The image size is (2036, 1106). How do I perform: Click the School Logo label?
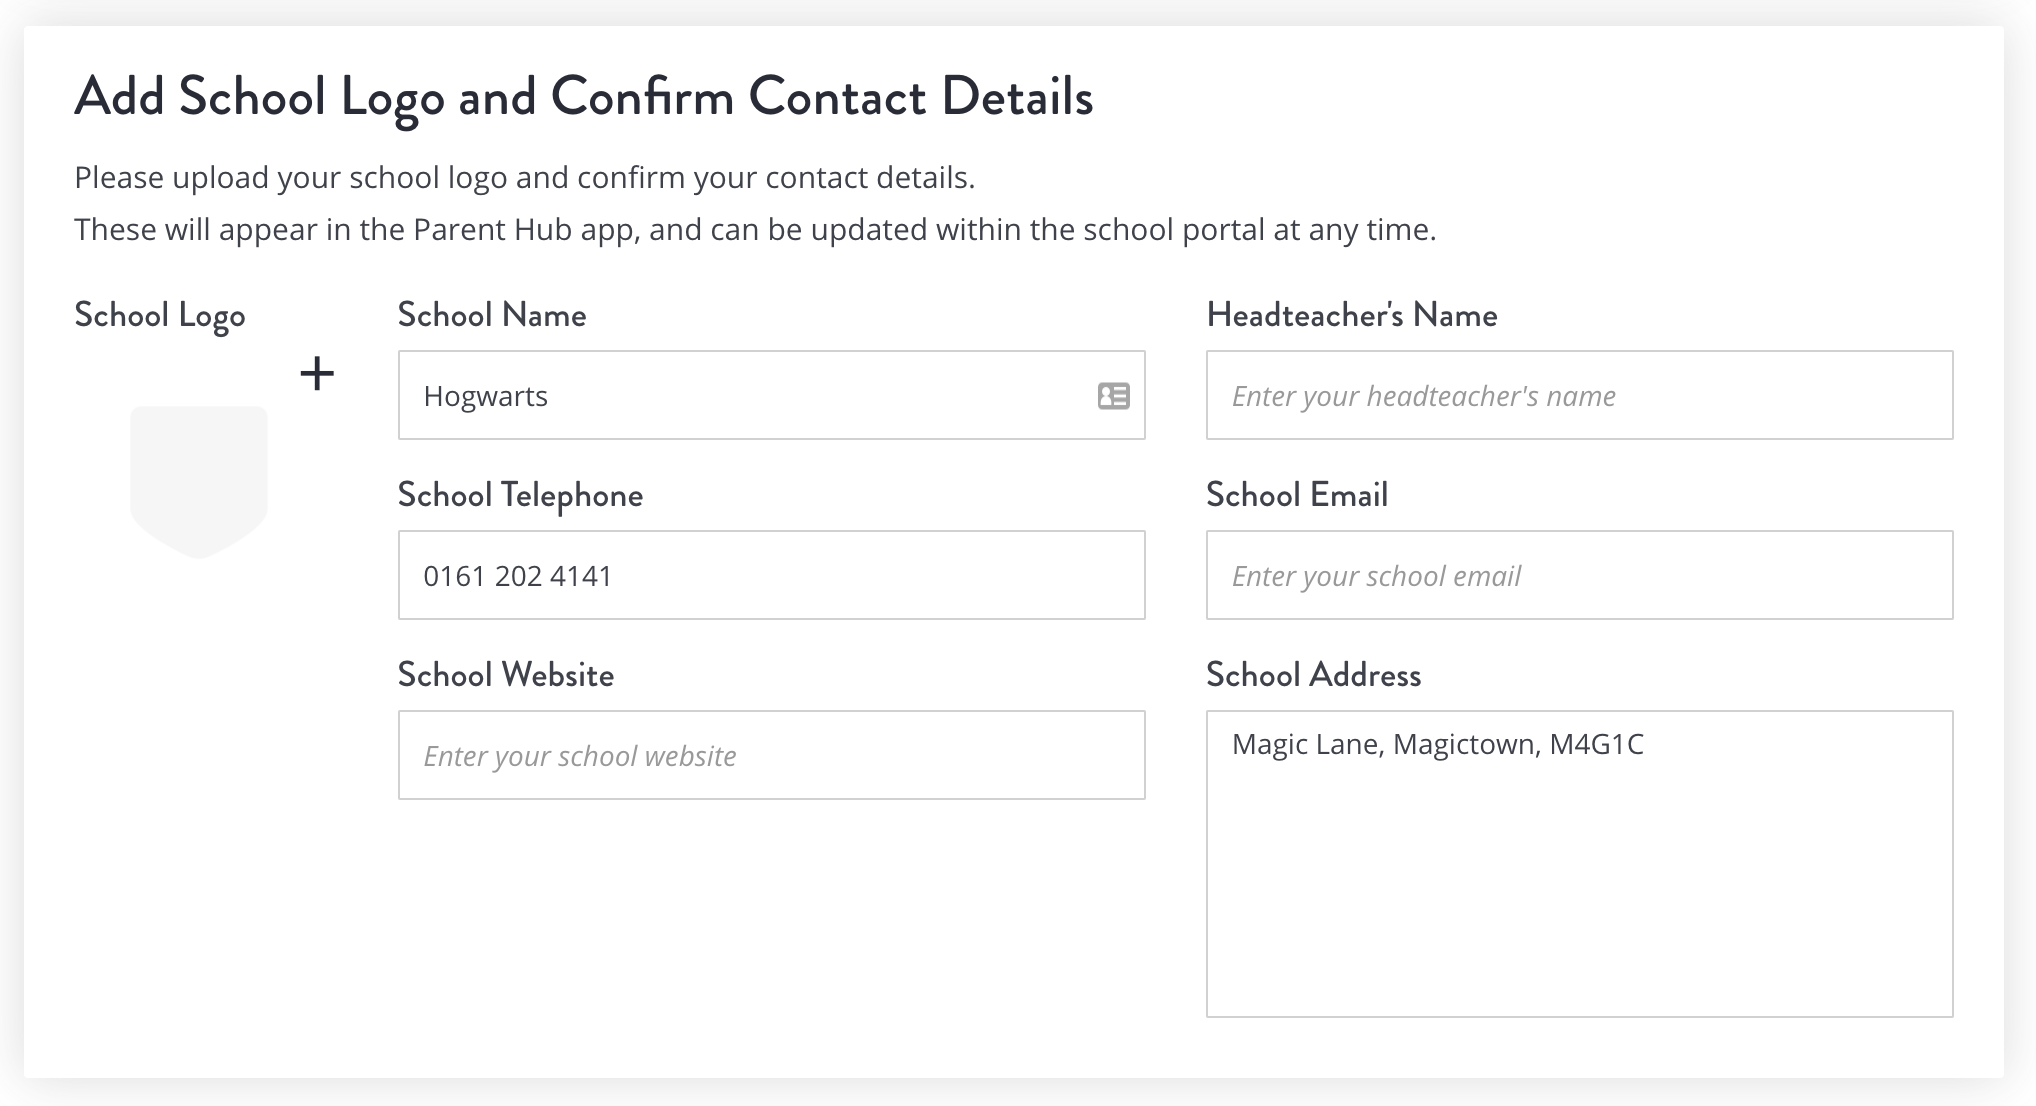(x=160, y=316)
